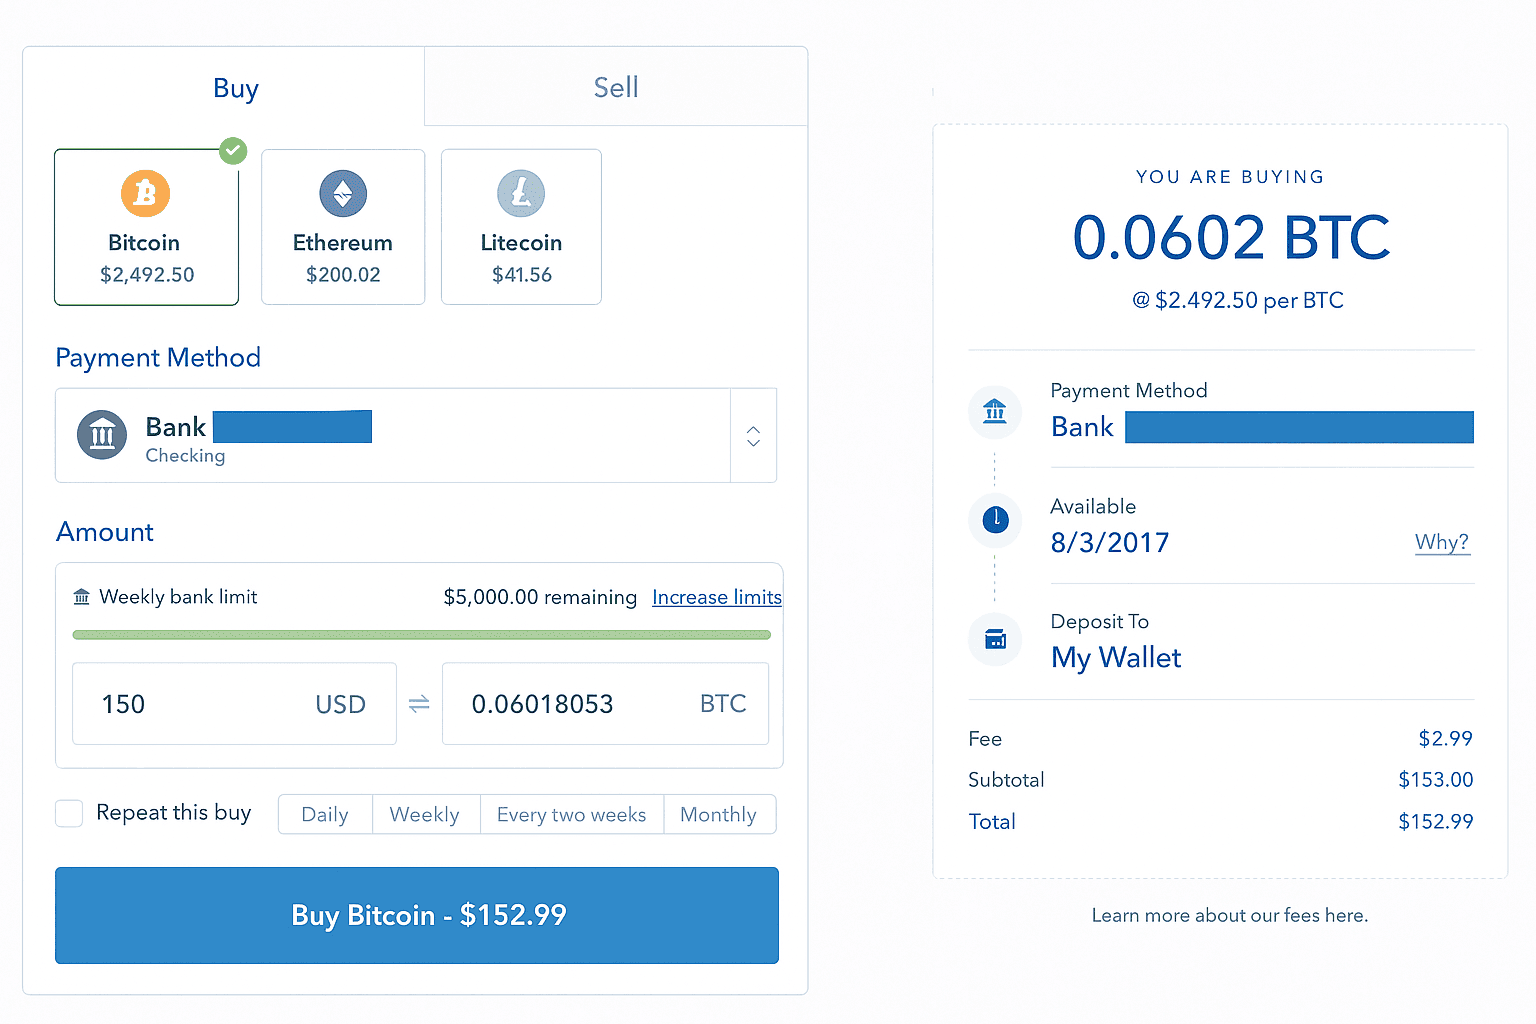This screenshot has height=1024, width=1536.
Task: Select the Bitcoin coin icon
Action: [146, 193]
